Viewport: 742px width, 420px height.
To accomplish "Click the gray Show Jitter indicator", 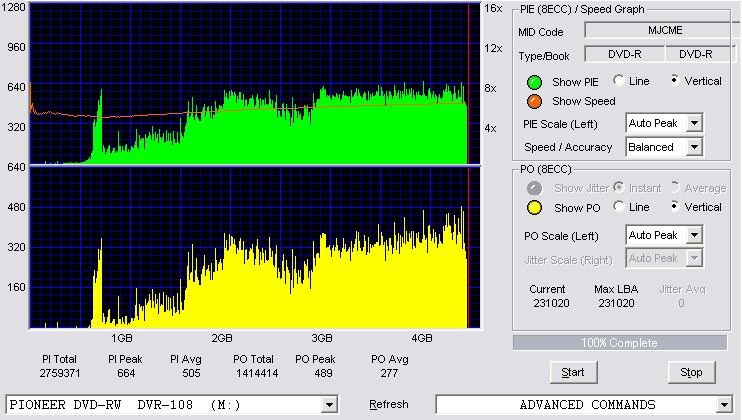I will (534, 188).
